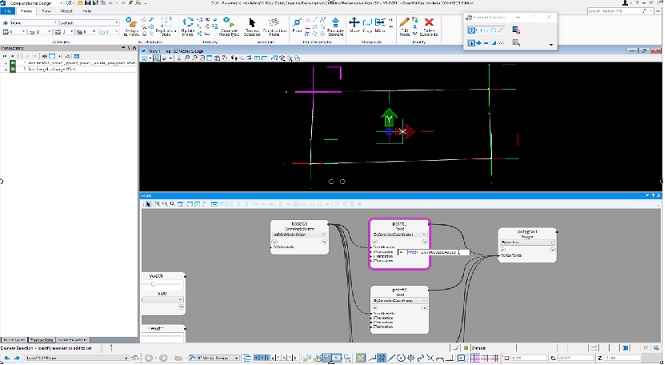
Task: Click the Generate Node Type icon
Action: [229, 25]
